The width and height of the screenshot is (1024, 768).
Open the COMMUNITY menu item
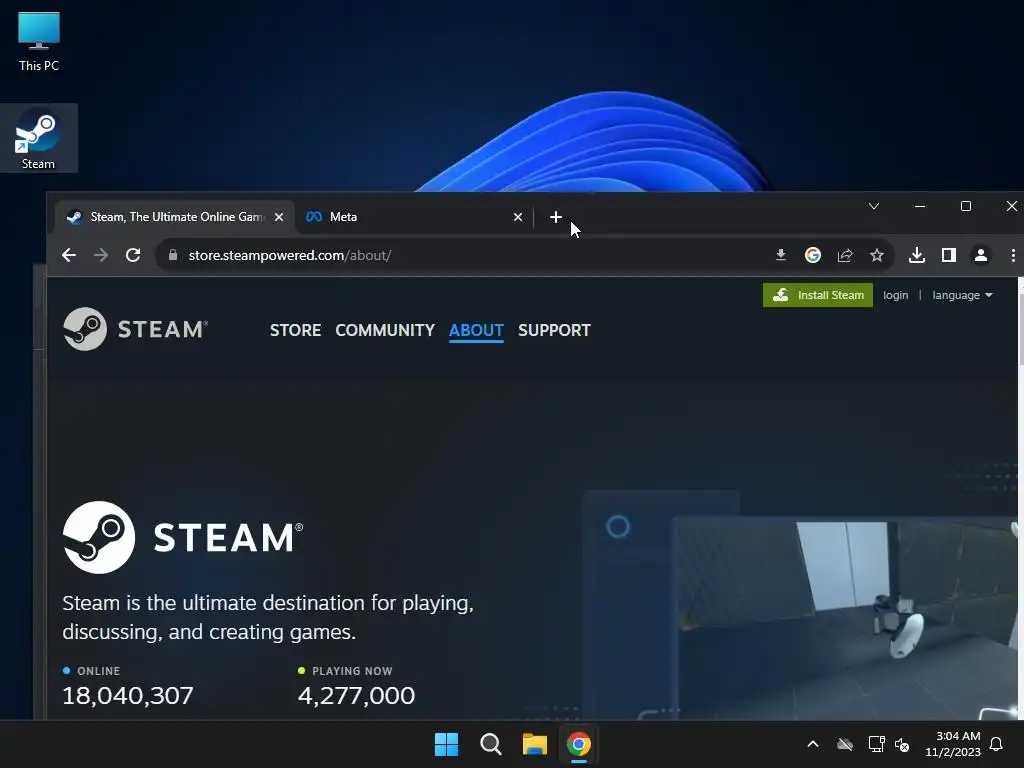[385, 330]
